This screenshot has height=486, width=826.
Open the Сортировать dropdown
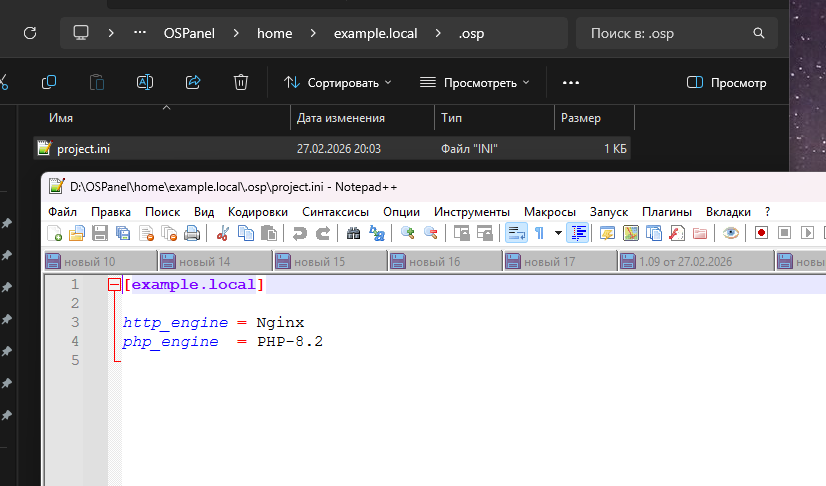pos(337,83)
